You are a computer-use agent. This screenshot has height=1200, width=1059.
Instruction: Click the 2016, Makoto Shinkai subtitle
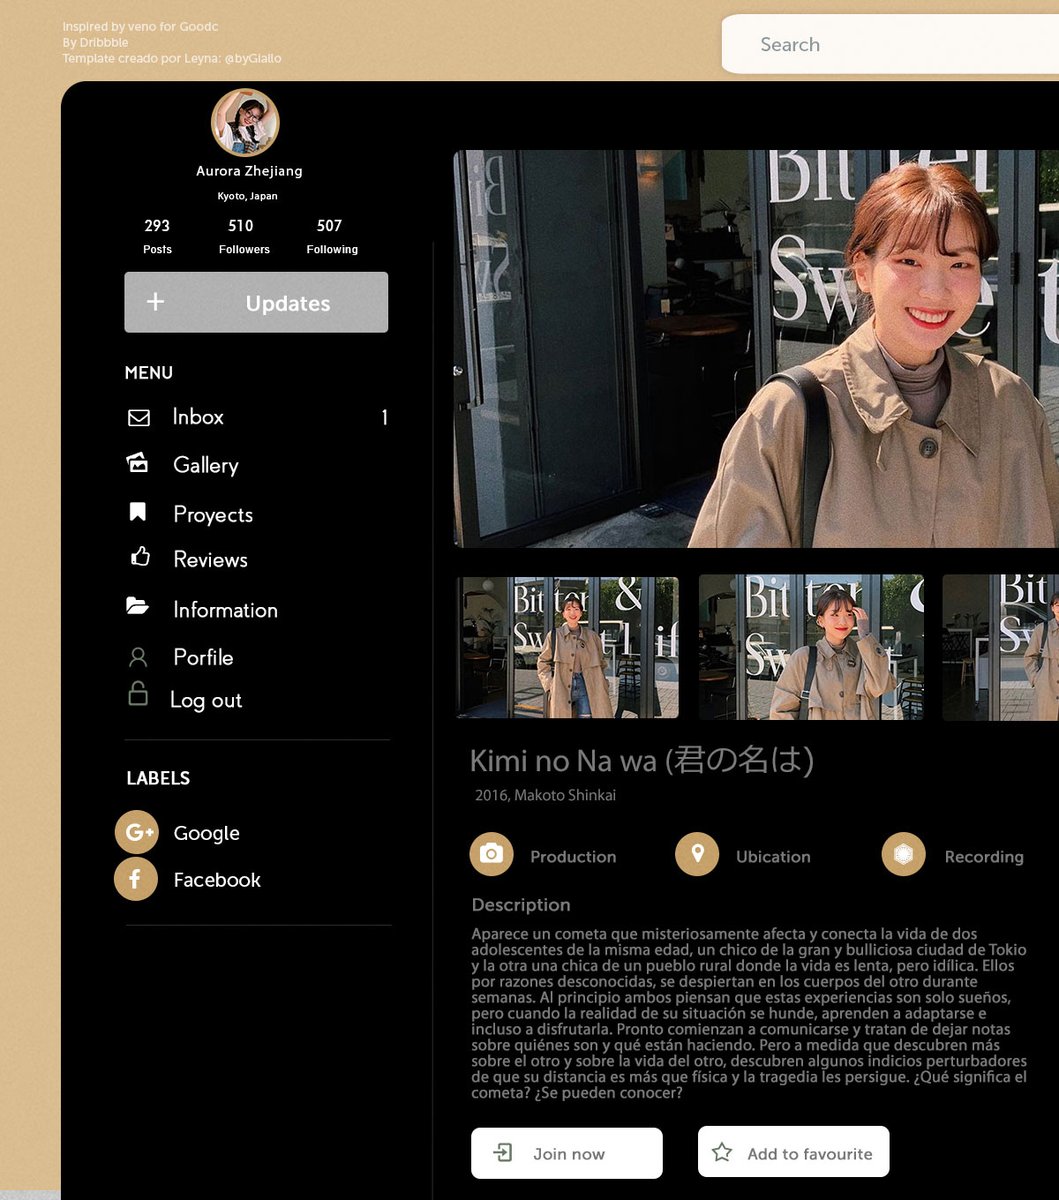pyautogui.click(x=545, y=796)
